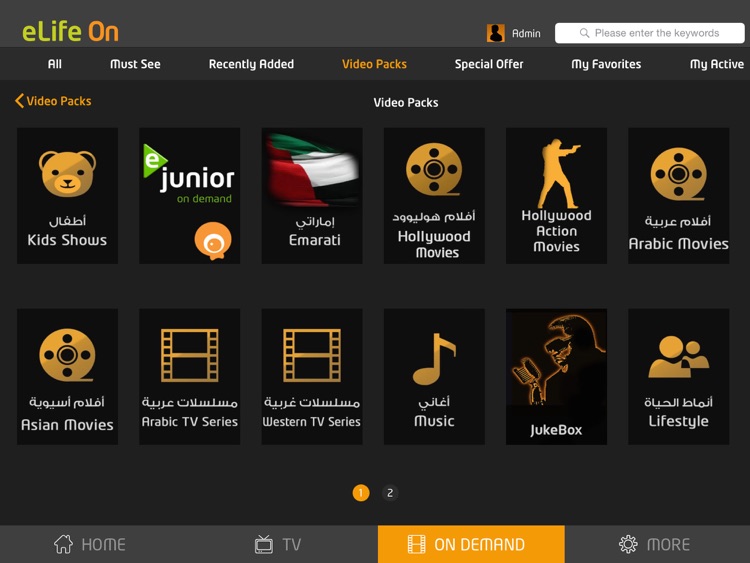This screenshot has width=750, height=563.
Task: Click the eLife On logo
Action: [x=70, y=32]
